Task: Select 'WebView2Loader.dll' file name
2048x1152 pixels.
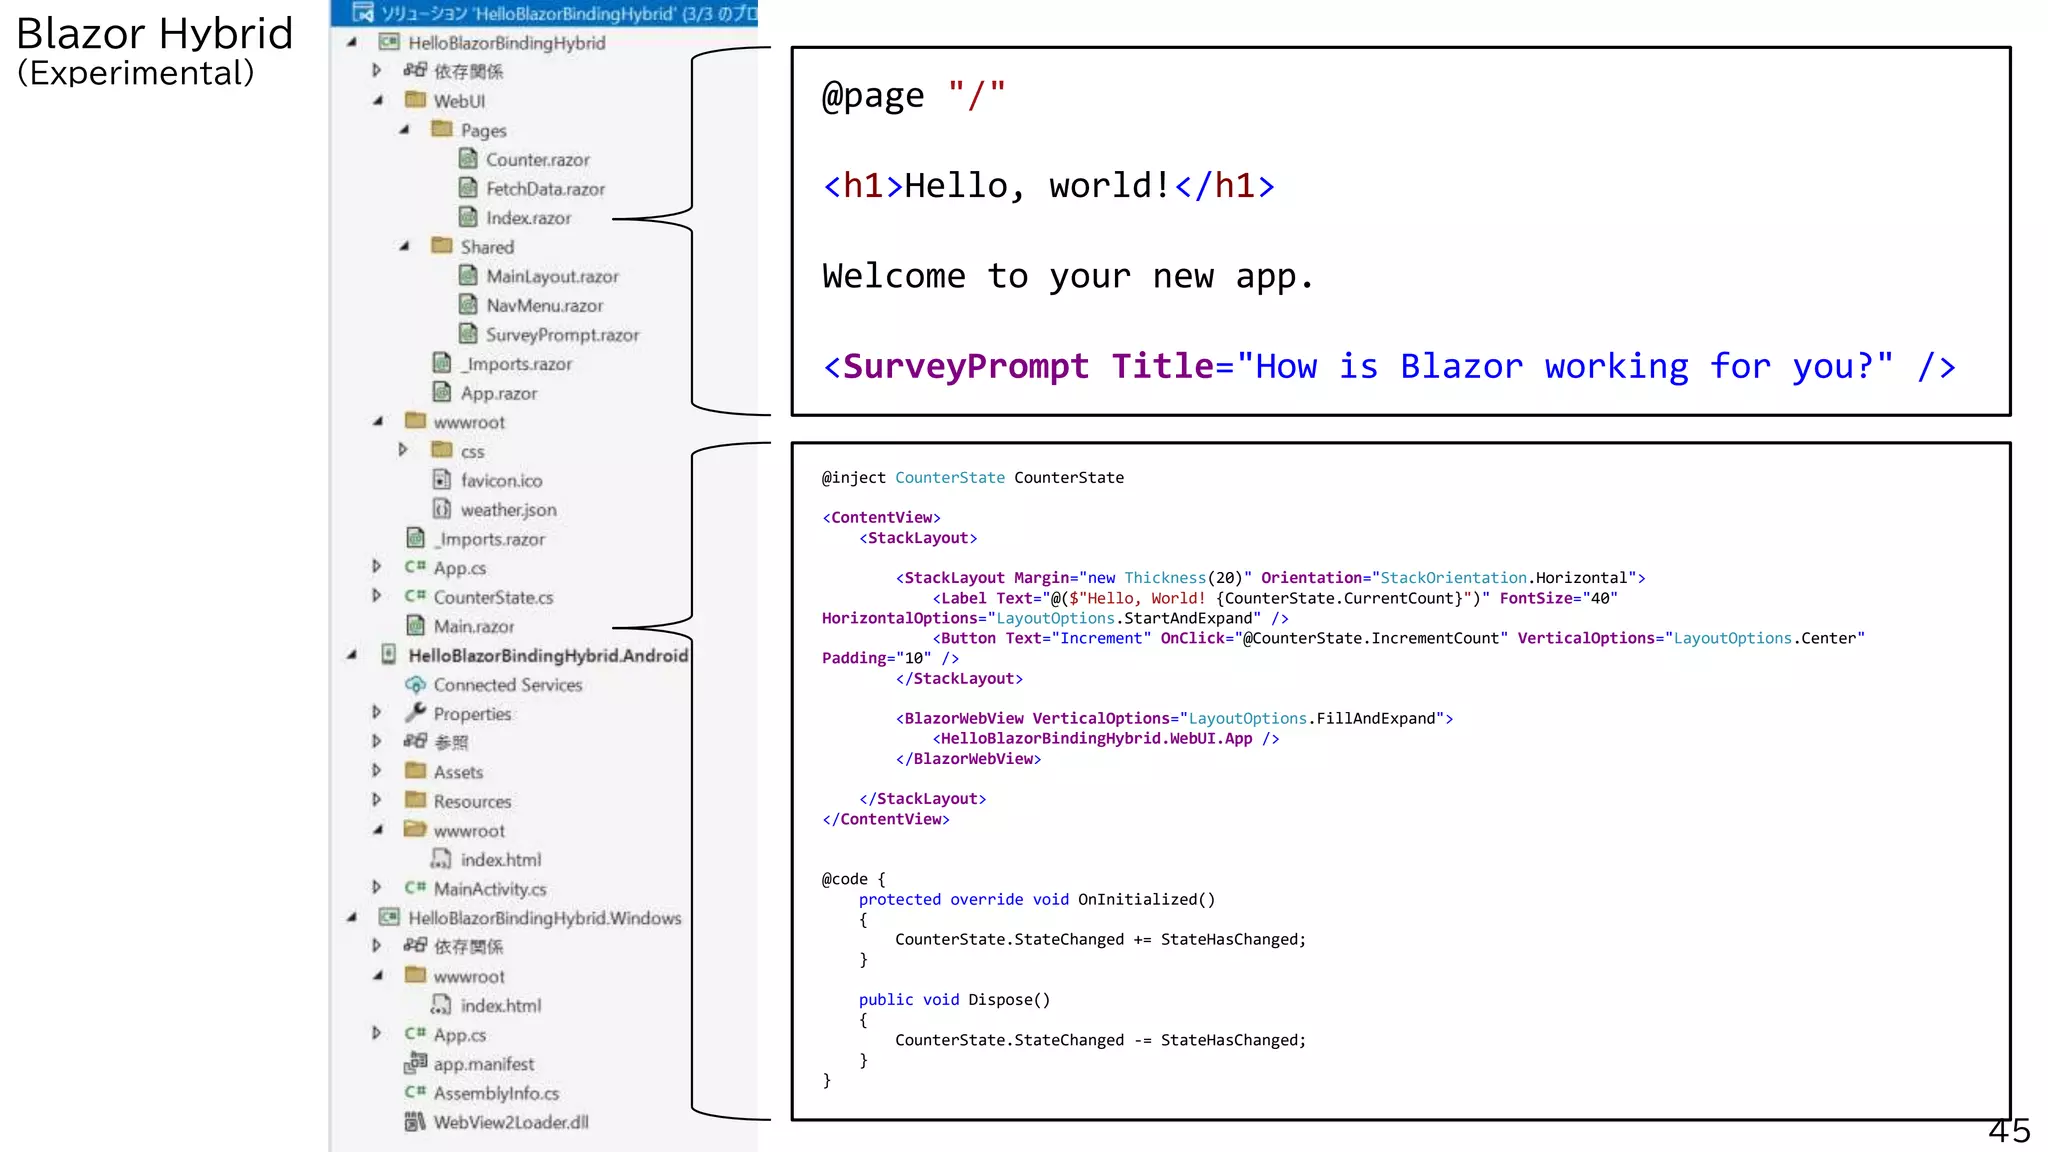Action: point(511,1123)
